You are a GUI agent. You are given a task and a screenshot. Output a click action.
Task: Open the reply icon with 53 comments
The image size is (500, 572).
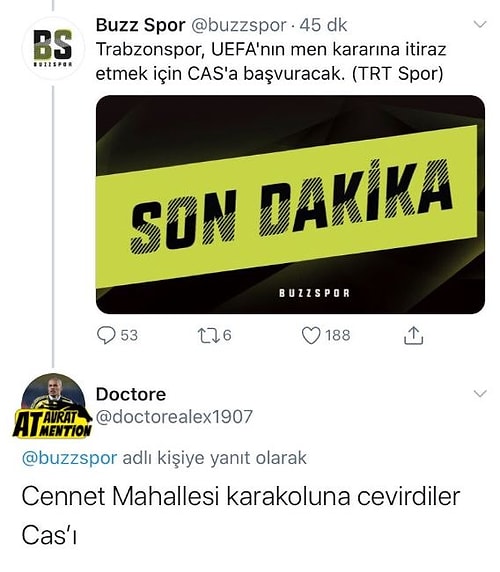[x=106, y=335]
